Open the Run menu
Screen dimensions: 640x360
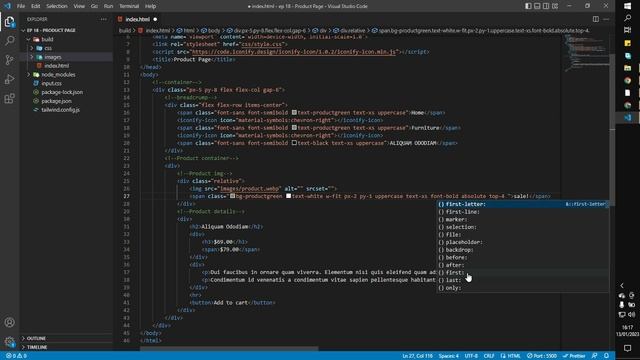click(x=108, y=6)
